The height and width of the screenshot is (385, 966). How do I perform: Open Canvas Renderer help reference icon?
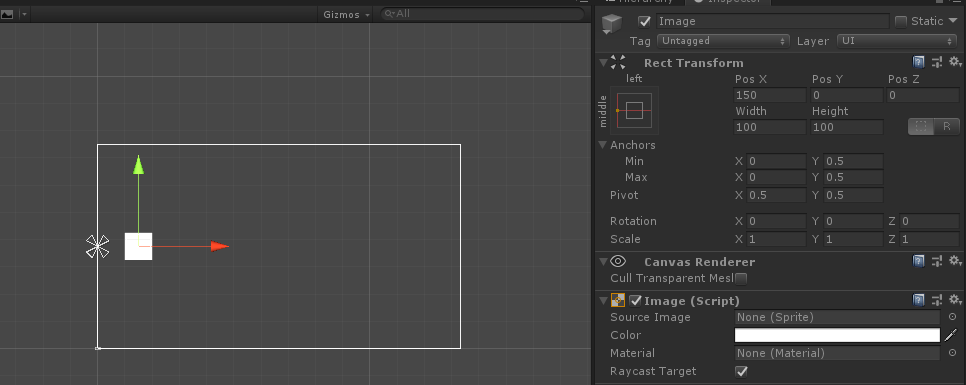tap(918, 261)
